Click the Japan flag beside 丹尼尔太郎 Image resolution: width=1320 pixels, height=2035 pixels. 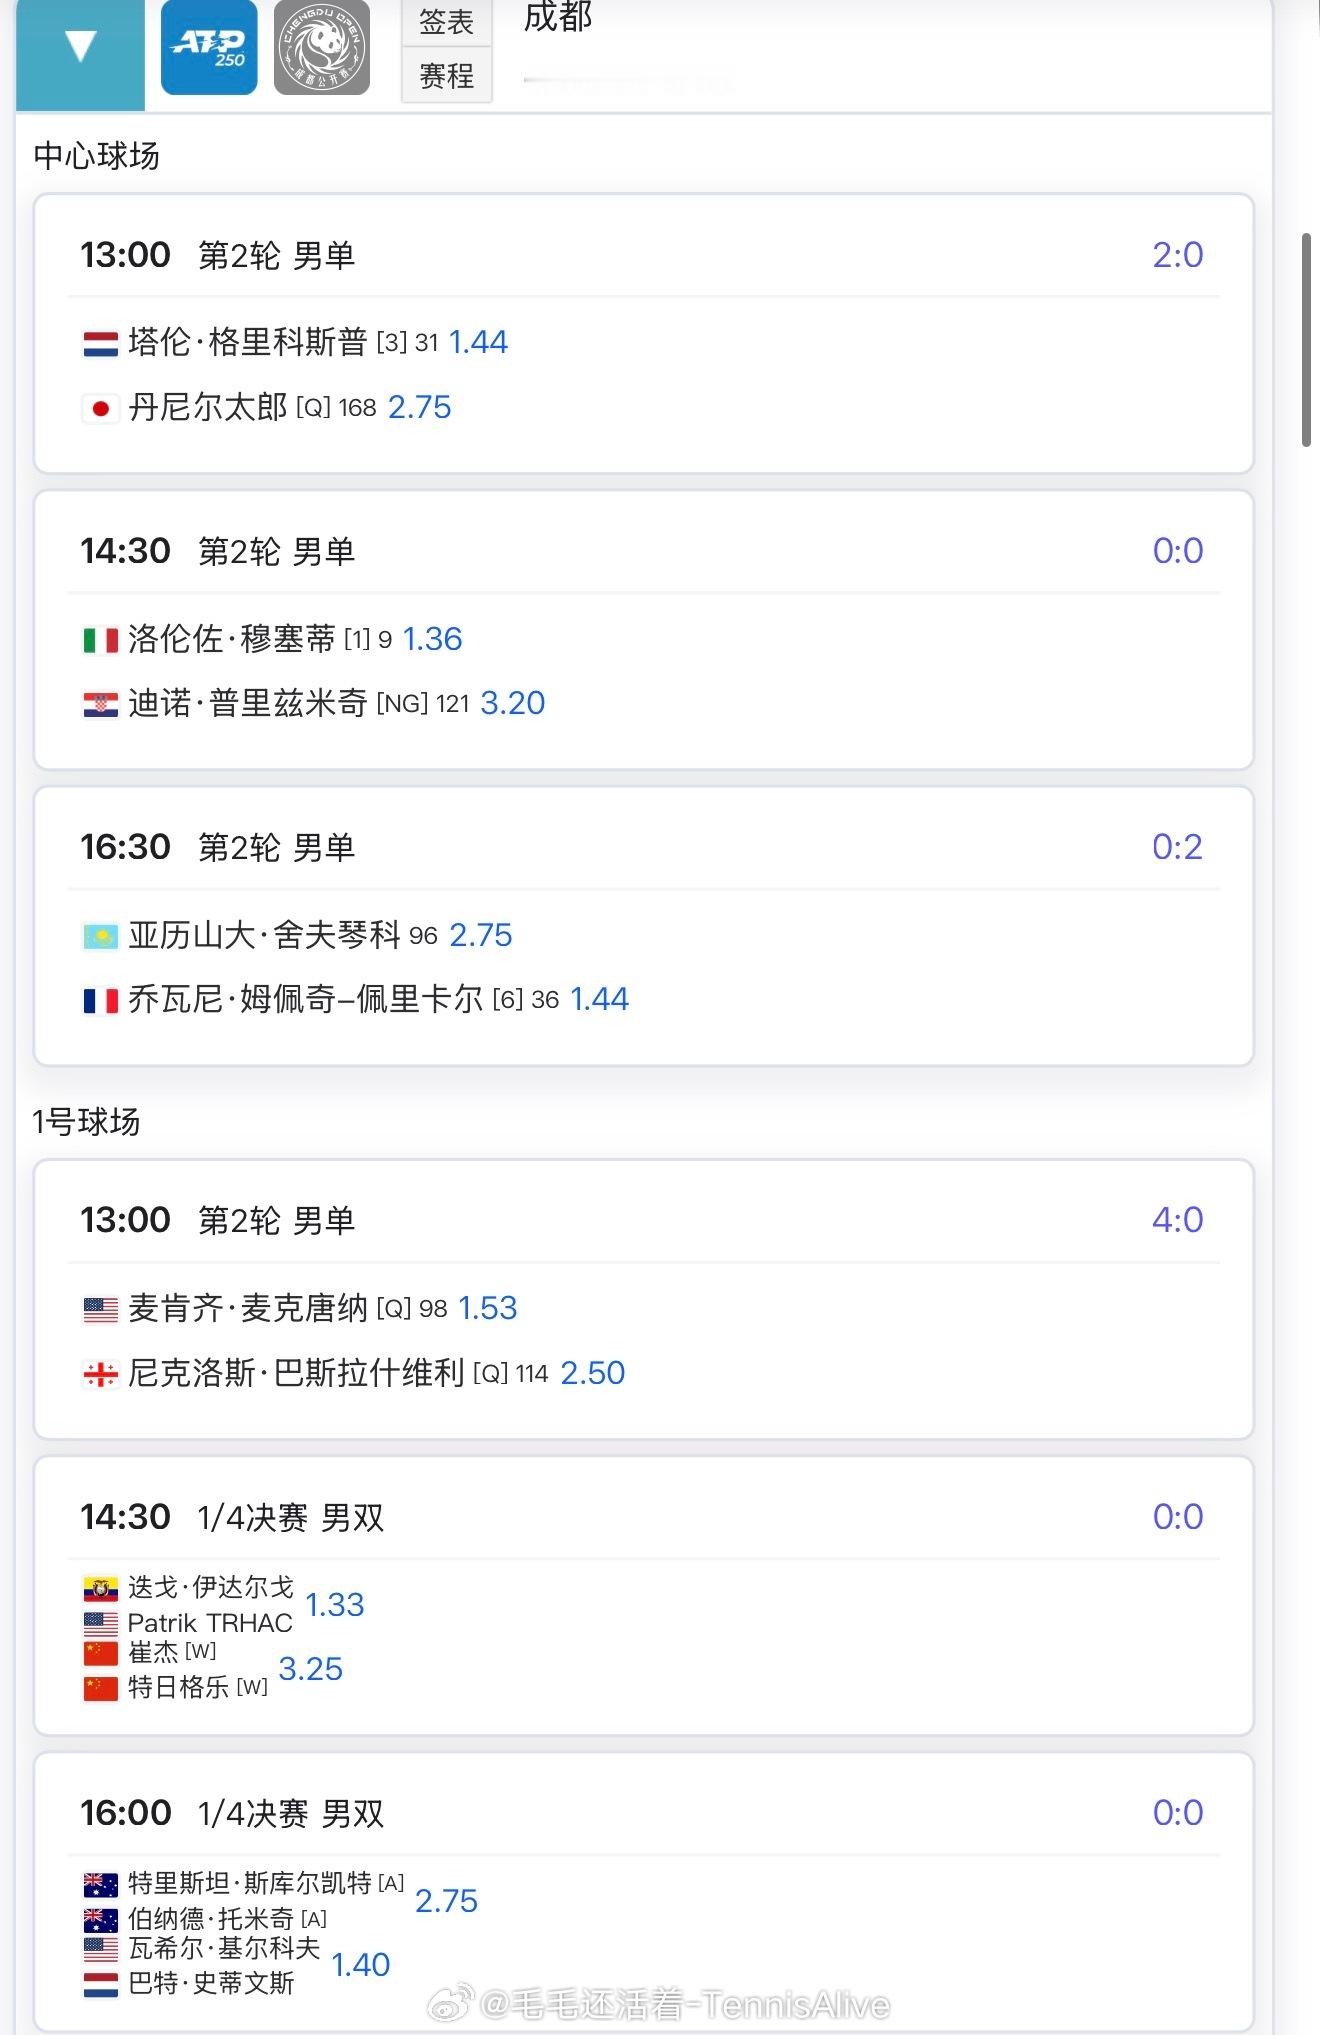(100, 408)
